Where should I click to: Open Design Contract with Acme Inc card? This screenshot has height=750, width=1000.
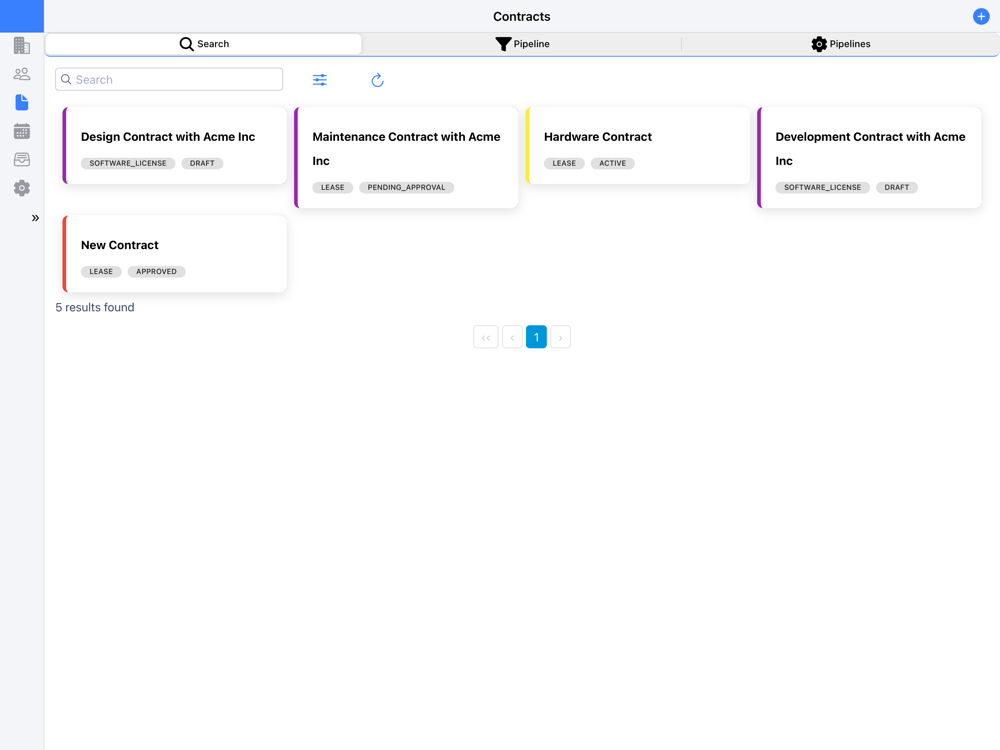pos(175,145)
